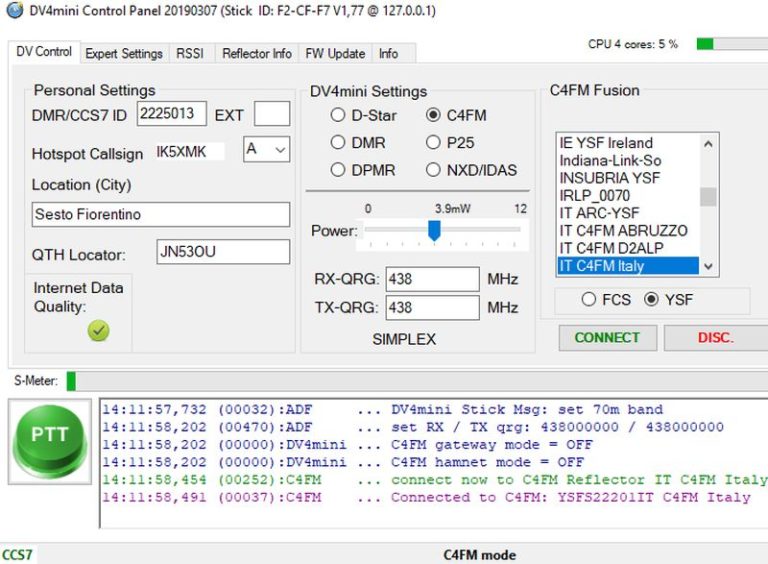Click the RX-QRG frequency field
The width and height of the screenshot is (768, 564).
432,279
